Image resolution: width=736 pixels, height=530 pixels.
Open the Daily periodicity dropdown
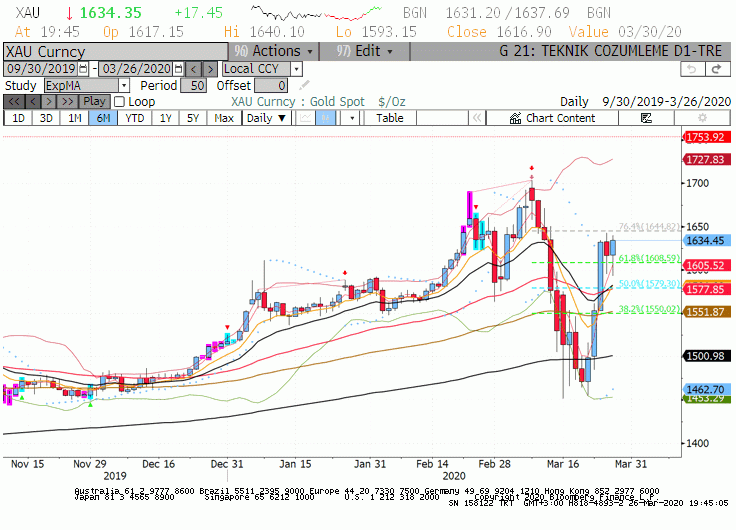point(266,118)
